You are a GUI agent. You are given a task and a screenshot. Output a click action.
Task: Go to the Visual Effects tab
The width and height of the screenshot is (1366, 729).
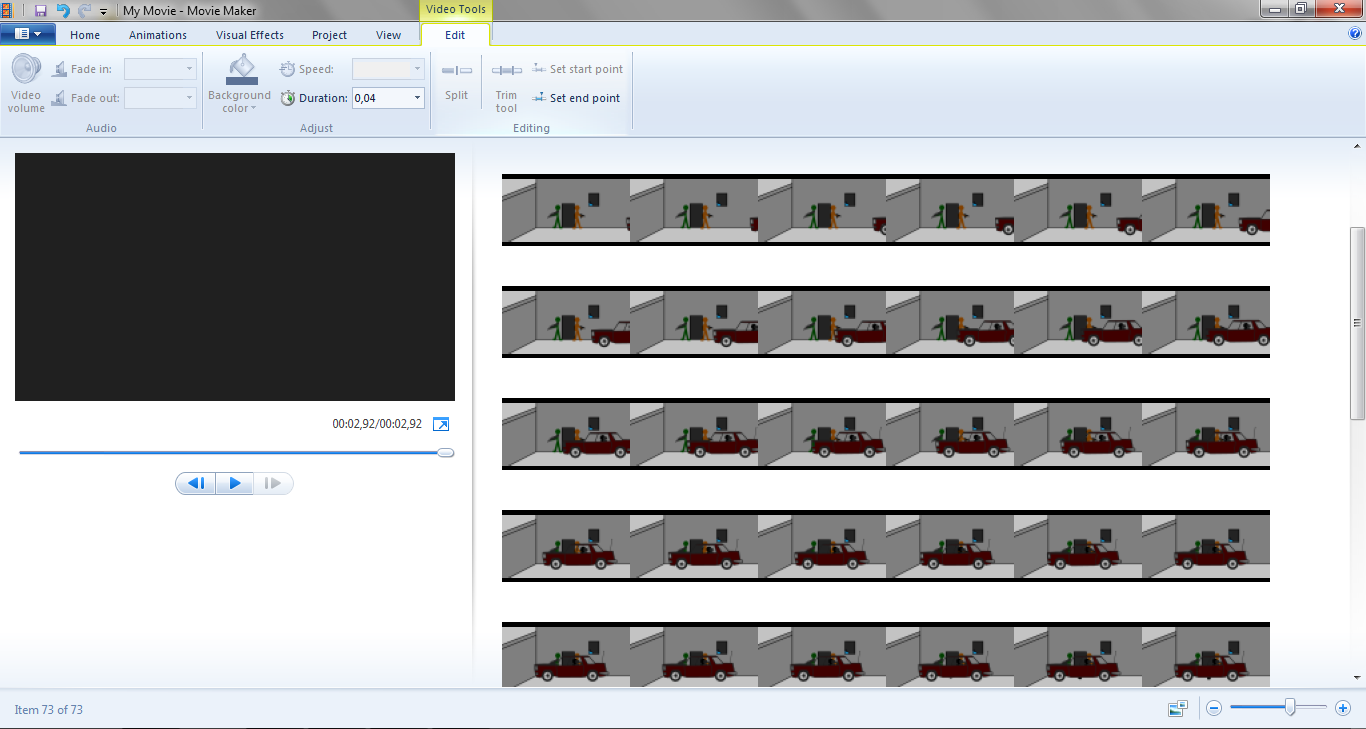click(250, 35)
